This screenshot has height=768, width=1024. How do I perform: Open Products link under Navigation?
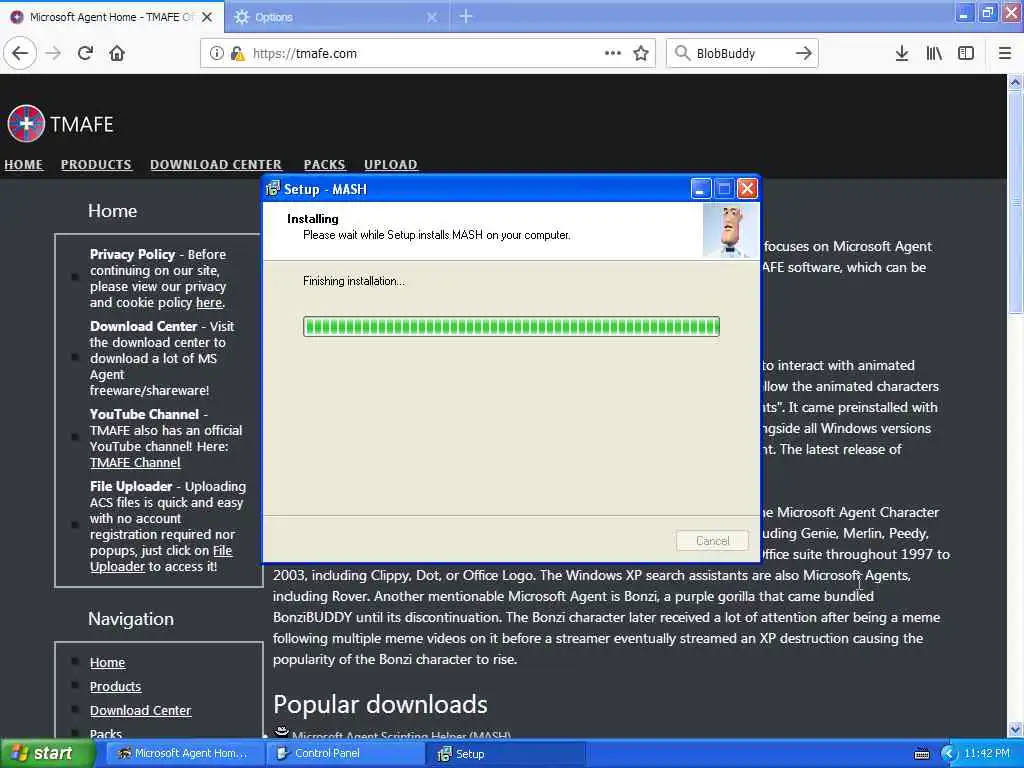116,686
